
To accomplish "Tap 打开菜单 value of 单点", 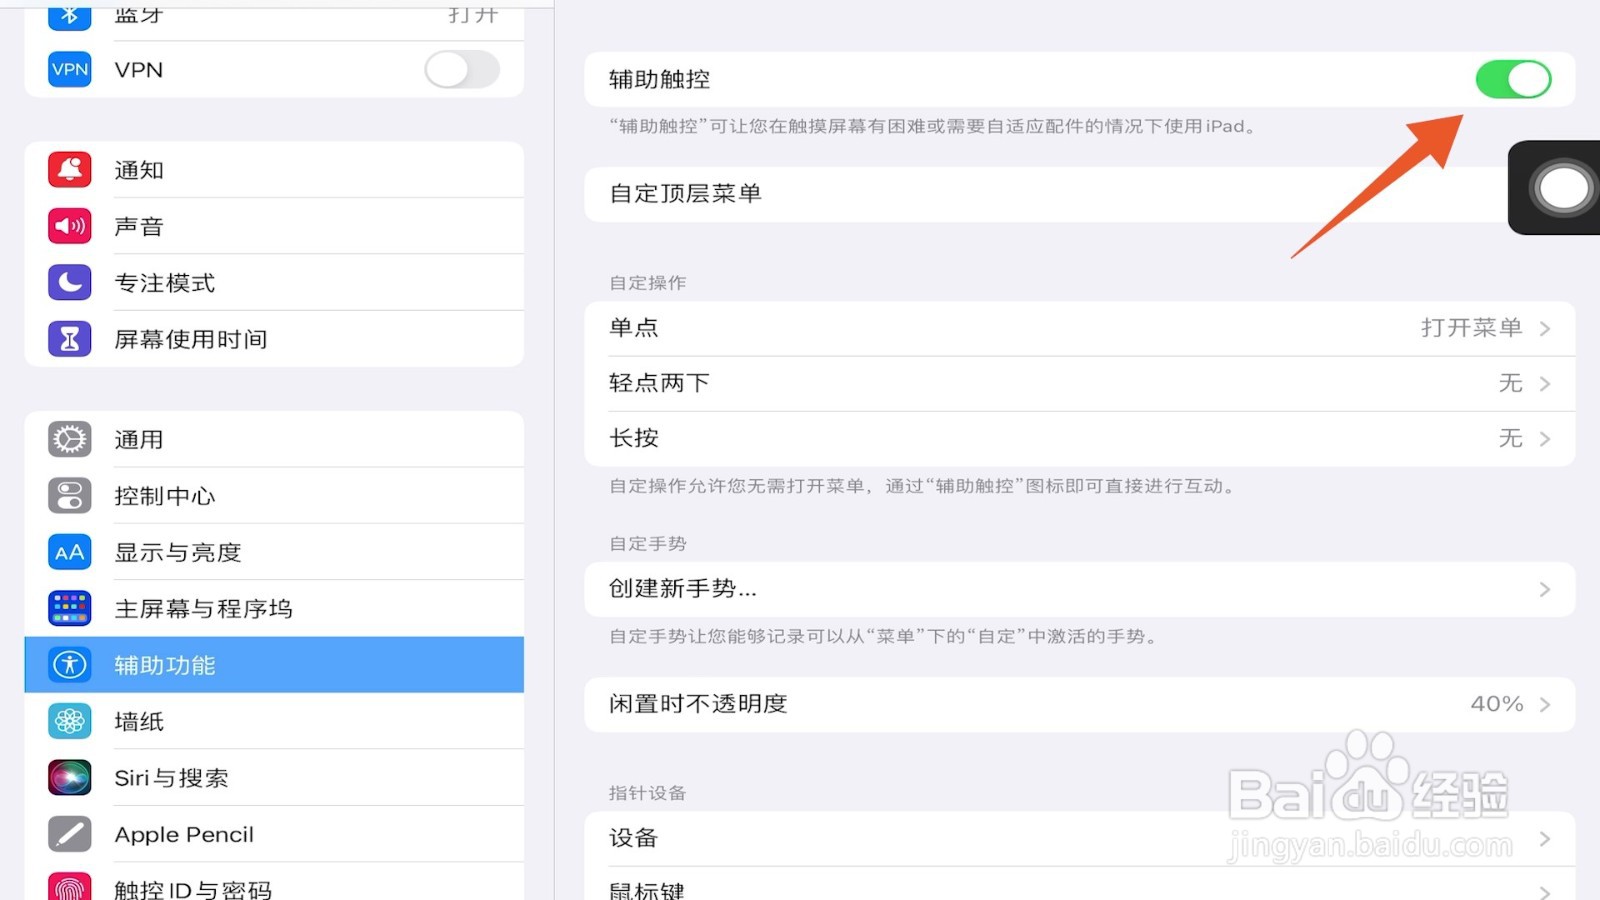I will 1471,328.
